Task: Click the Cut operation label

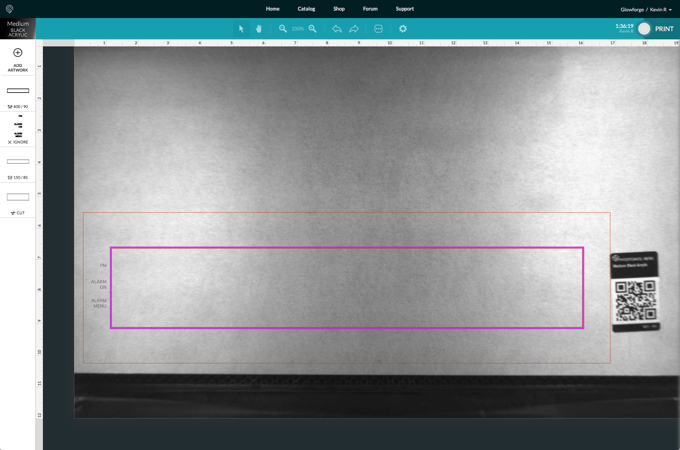Action: (x=18, y=213)
